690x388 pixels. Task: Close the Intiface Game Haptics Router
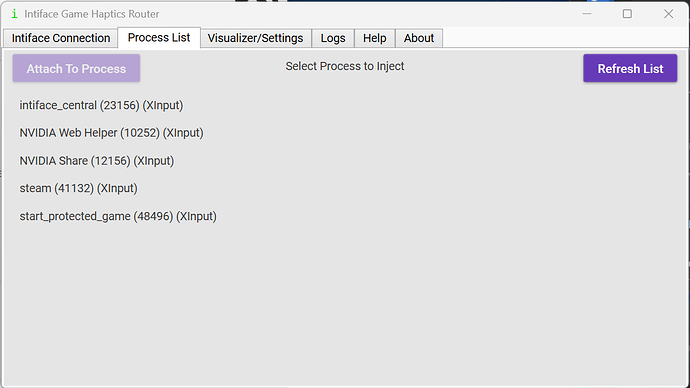point(668,14)
